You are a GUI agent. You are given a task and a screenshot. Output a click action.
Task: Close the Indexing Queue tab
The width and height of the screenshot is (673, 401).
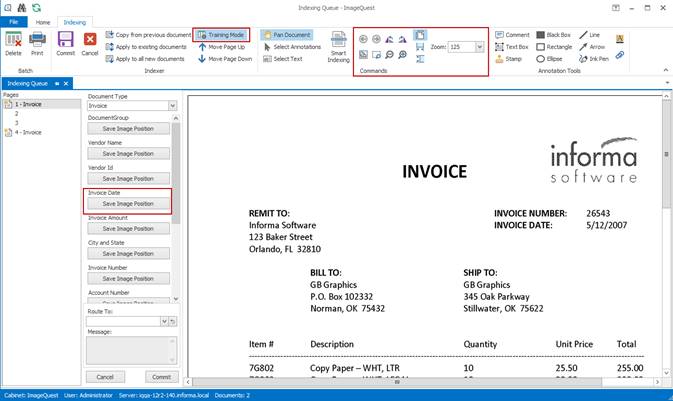point(66,84)
